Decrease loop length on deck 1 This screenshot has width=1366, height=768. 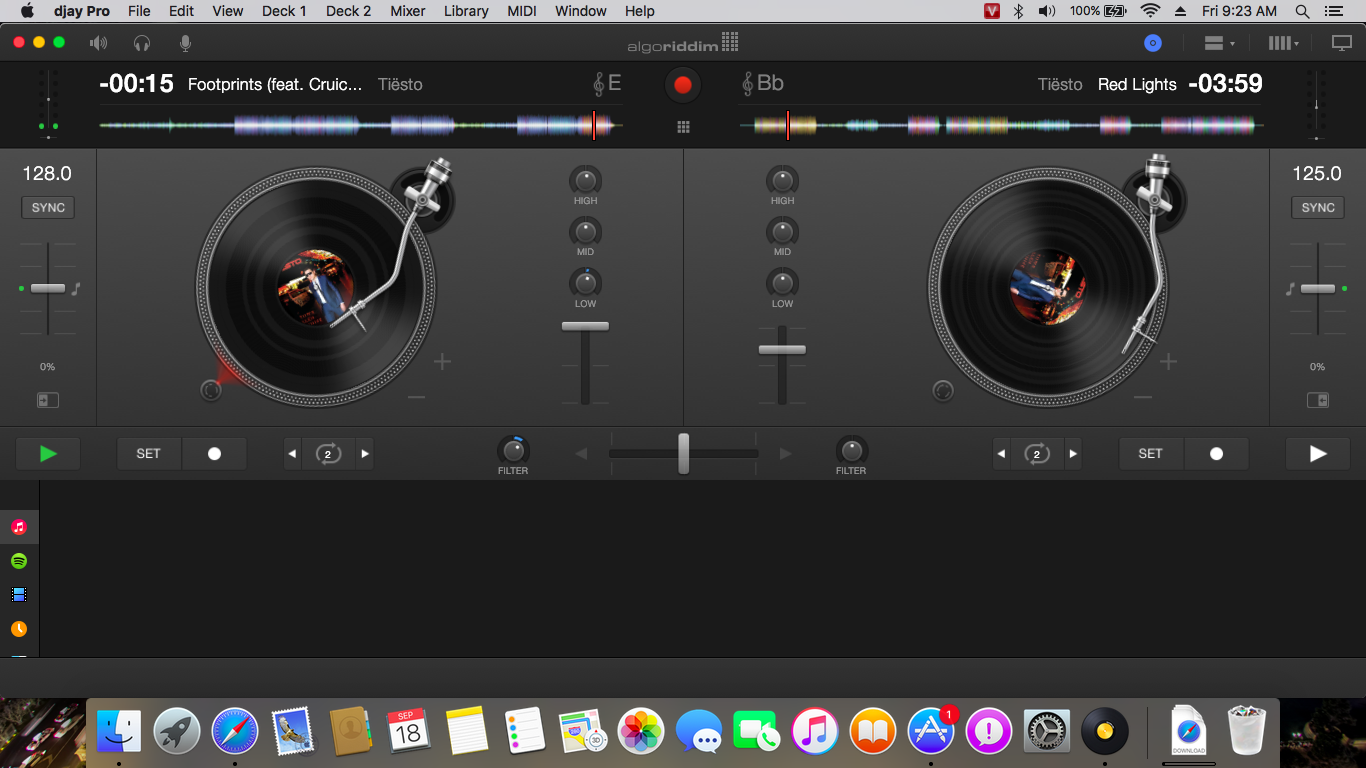pos(292,453)
